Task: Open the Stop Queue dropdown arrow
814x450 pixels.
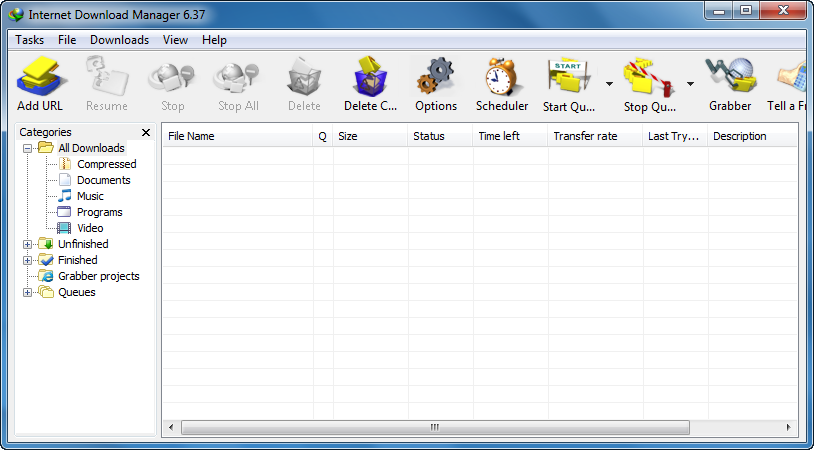Action: click(690, 84)
